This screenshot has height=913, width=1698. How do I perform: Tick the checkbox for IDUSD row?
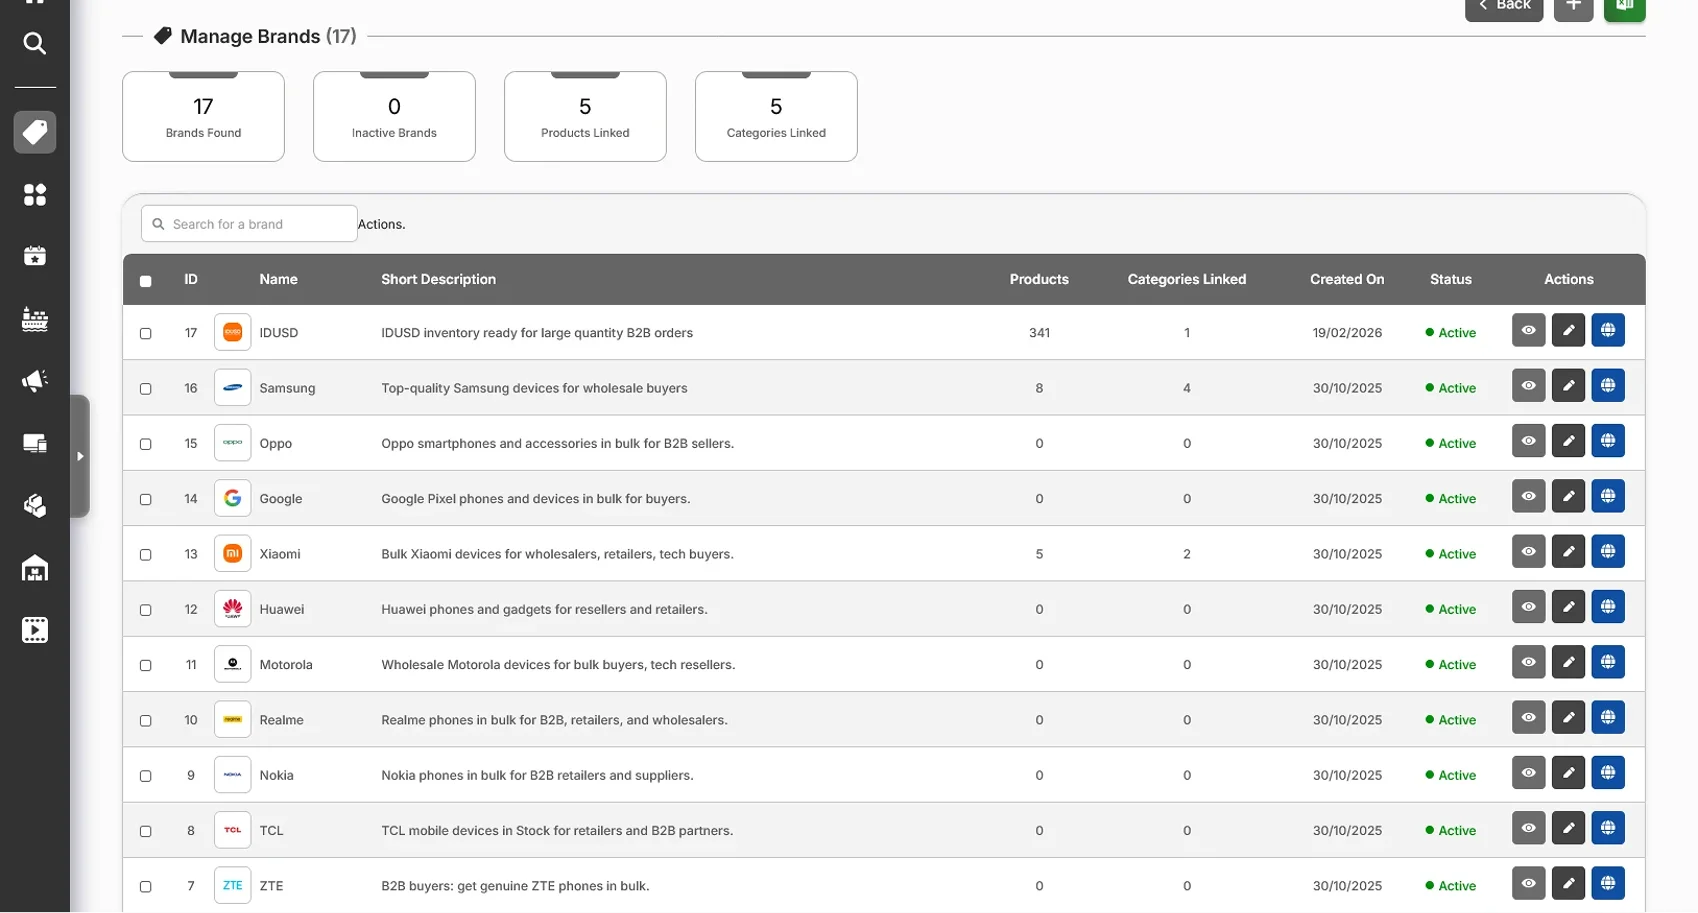[x=146, y=333]
